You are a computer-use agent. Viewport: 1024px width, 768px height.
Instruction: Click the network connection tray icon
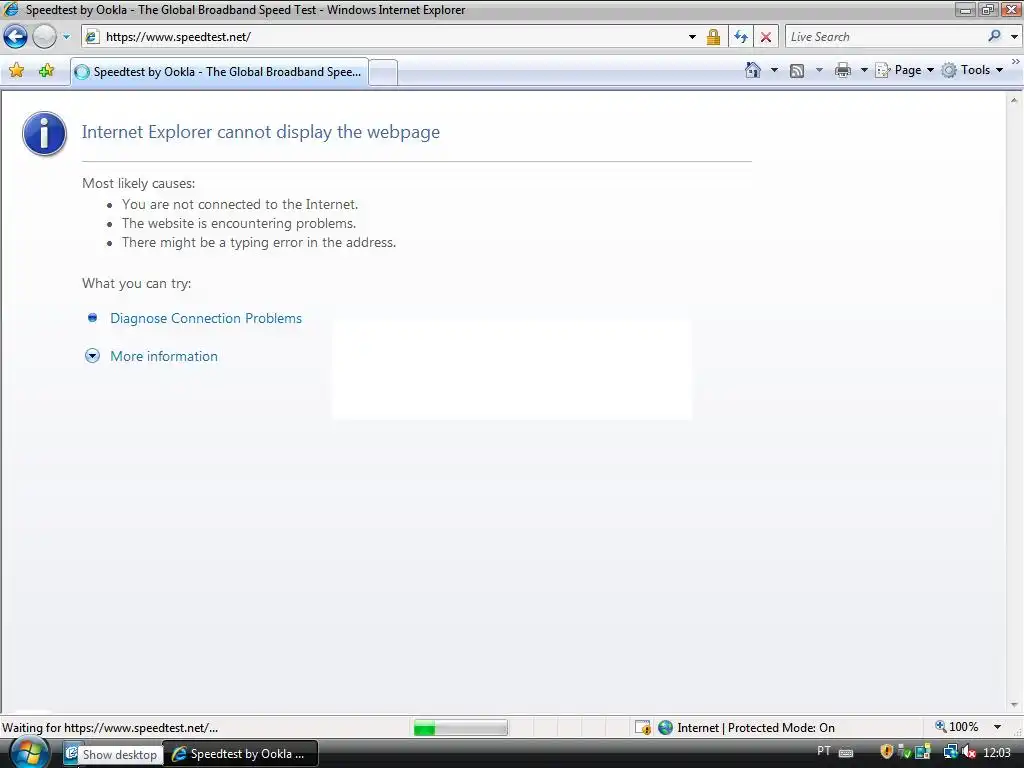click(x=950, y=752)
